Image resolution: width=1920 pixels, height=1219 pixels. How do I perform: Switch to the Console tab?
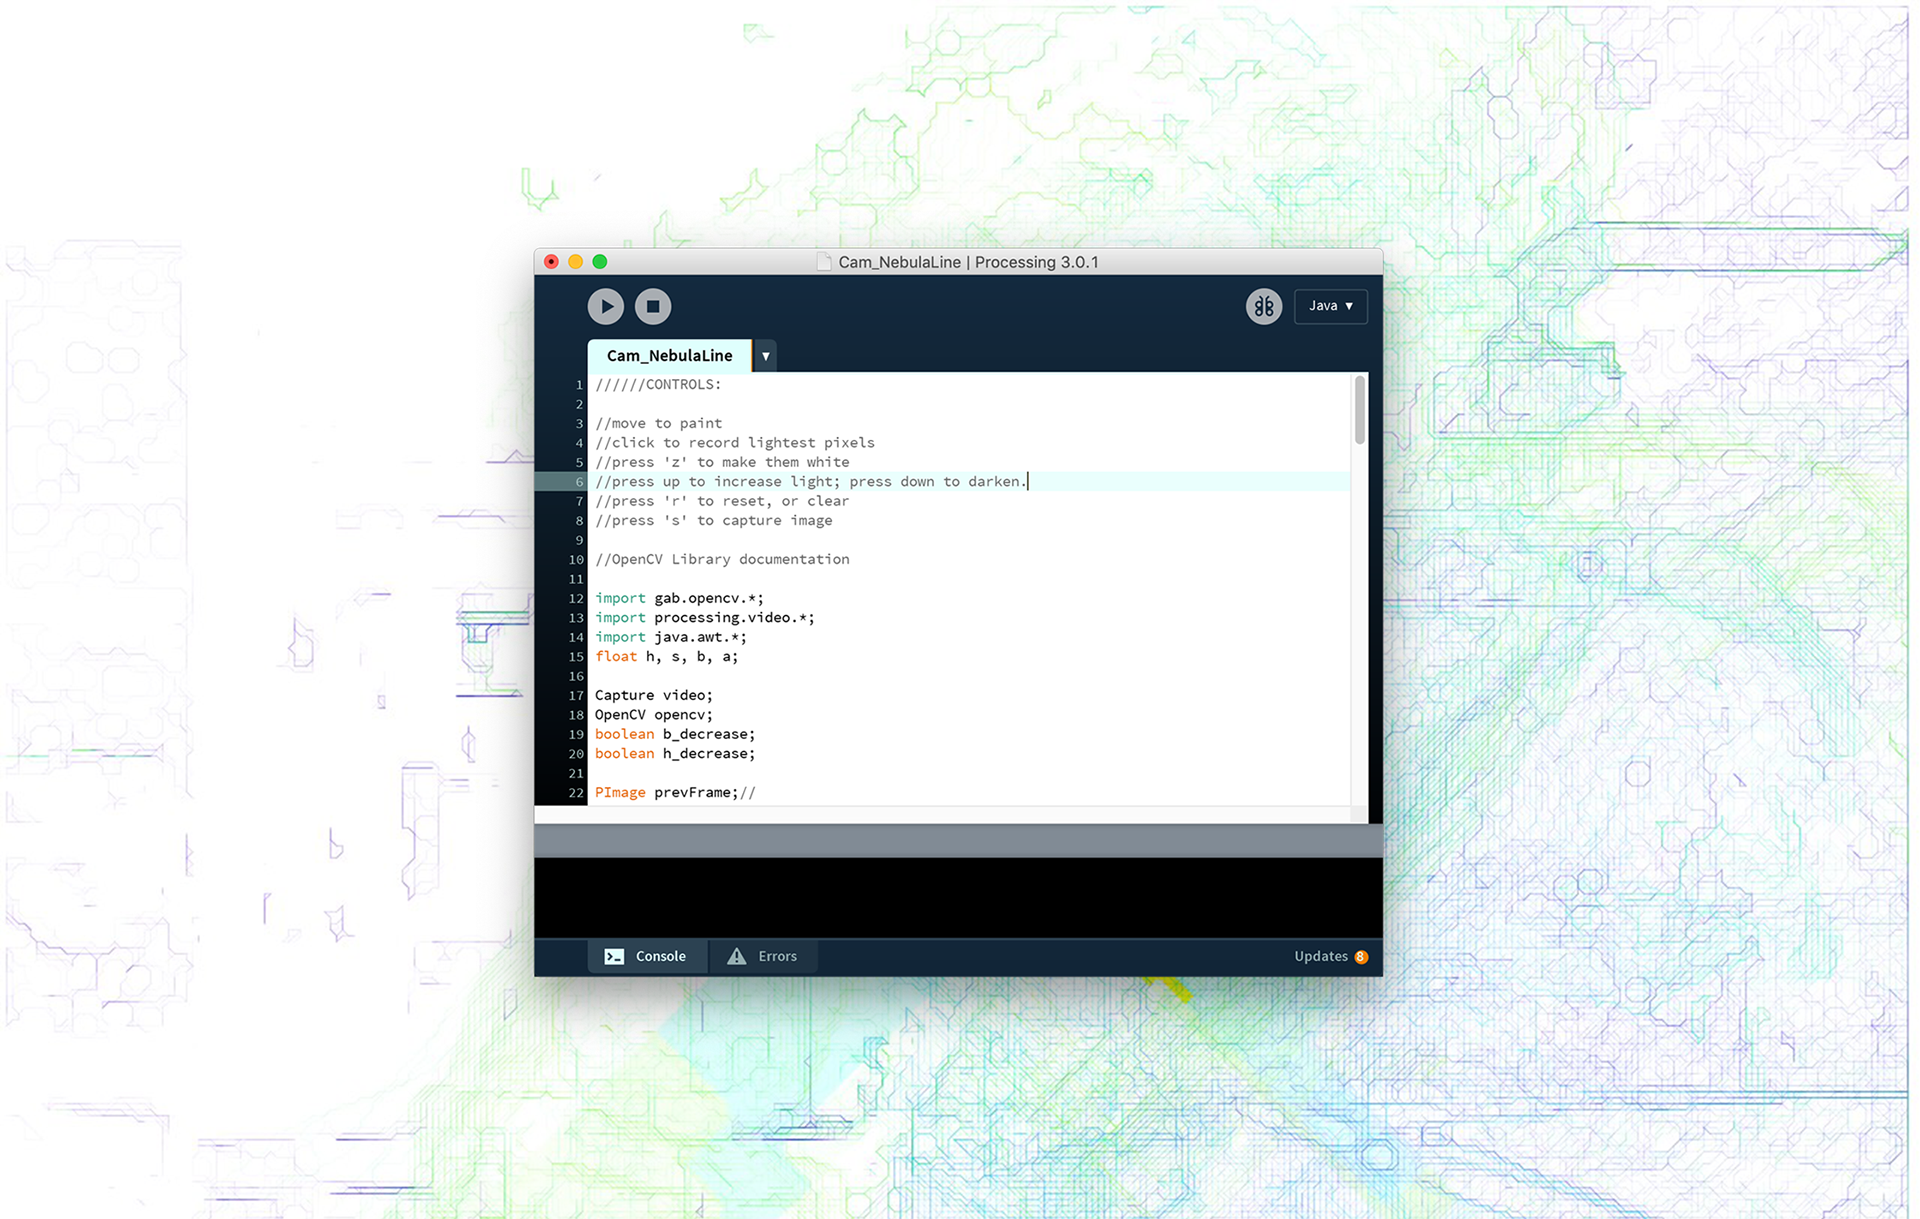click(x=660, y=956)
